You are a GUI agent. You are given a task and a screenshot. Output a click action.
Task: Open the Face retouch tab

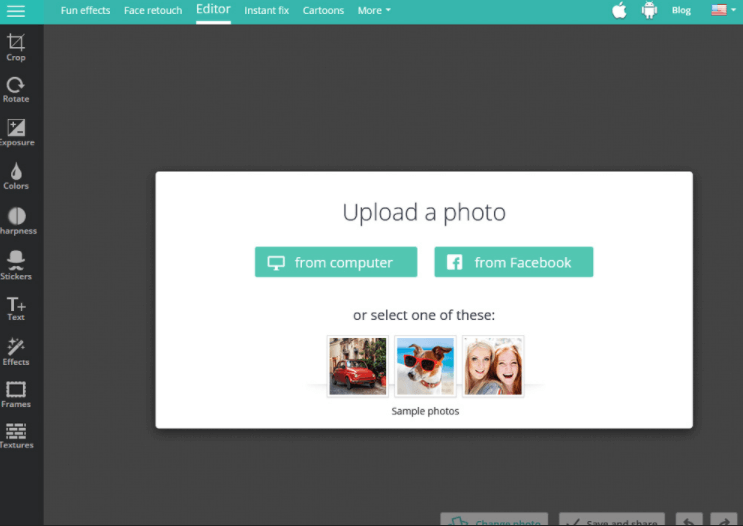pyautogui.click(x=153, y=10)
